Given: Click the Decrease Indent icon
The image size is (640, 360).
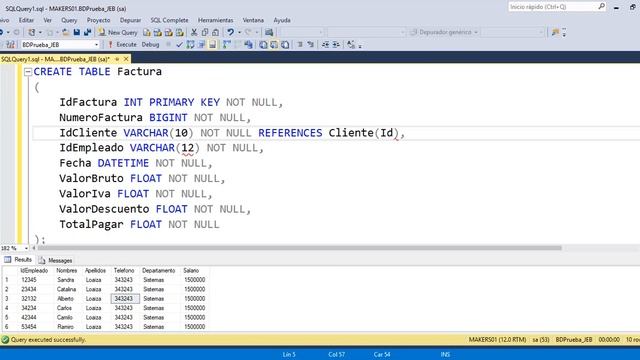Looking at the screenshot, I should [325, 44].
